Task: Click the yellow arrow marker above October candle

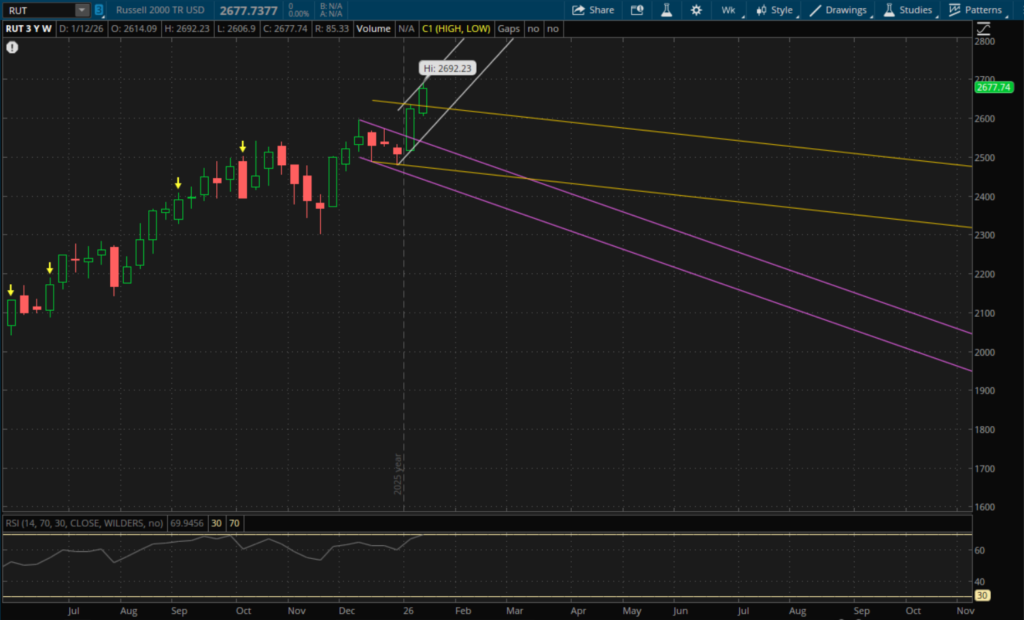Action: coord(242,146)
